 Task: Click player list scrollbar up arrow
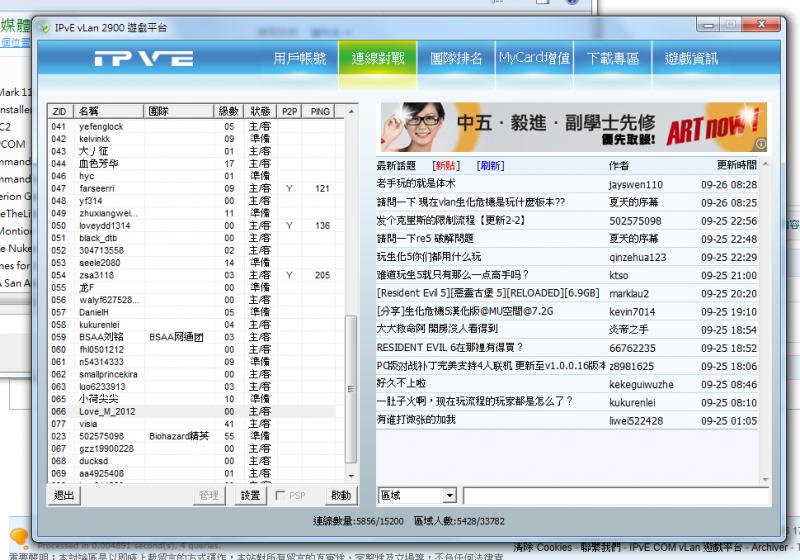(351, 111)
